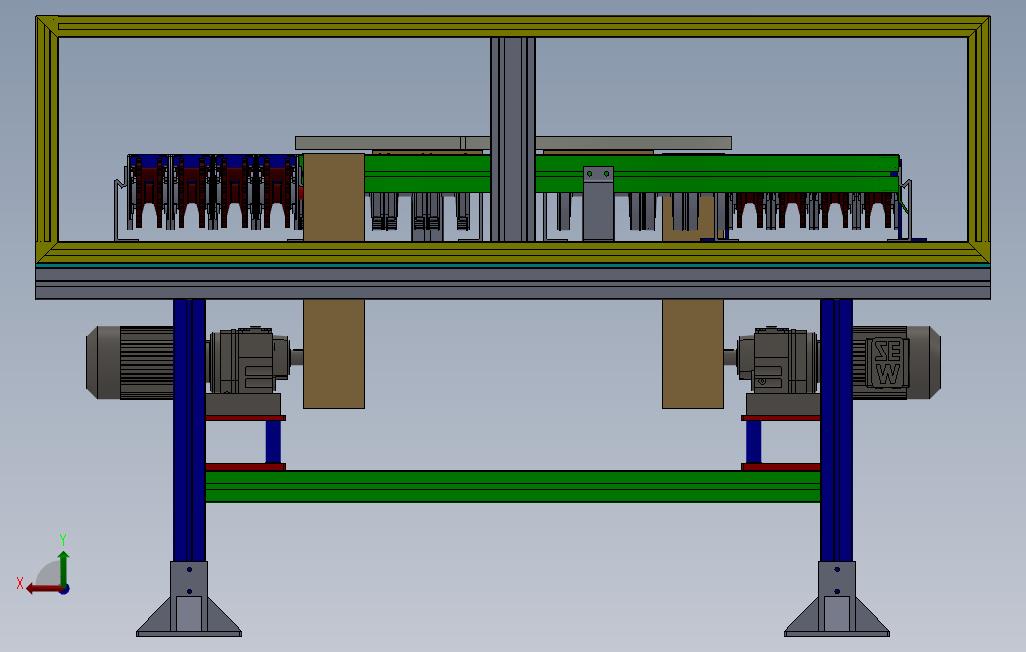Select the right gearbox housing beside the SEW motor

click(777, 361)
